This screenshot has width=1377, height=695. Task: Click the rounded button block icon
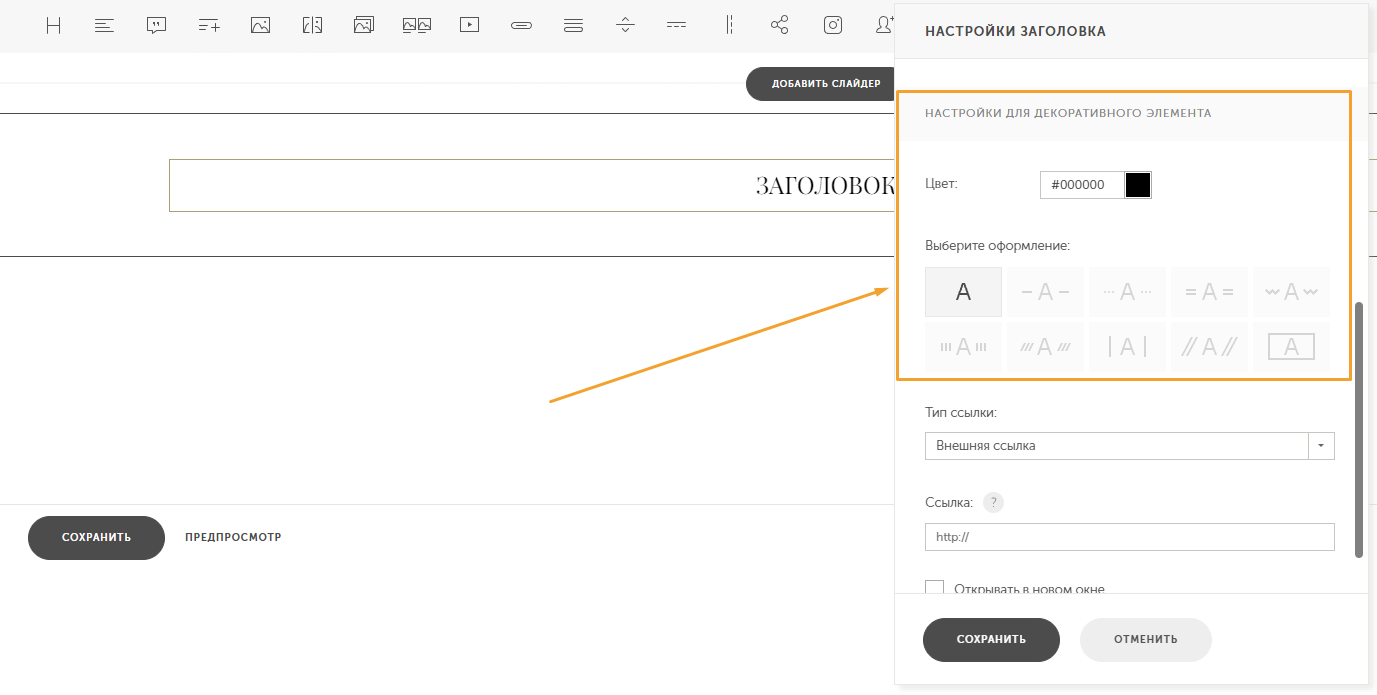pyautogui.click(x=521, y=26)
